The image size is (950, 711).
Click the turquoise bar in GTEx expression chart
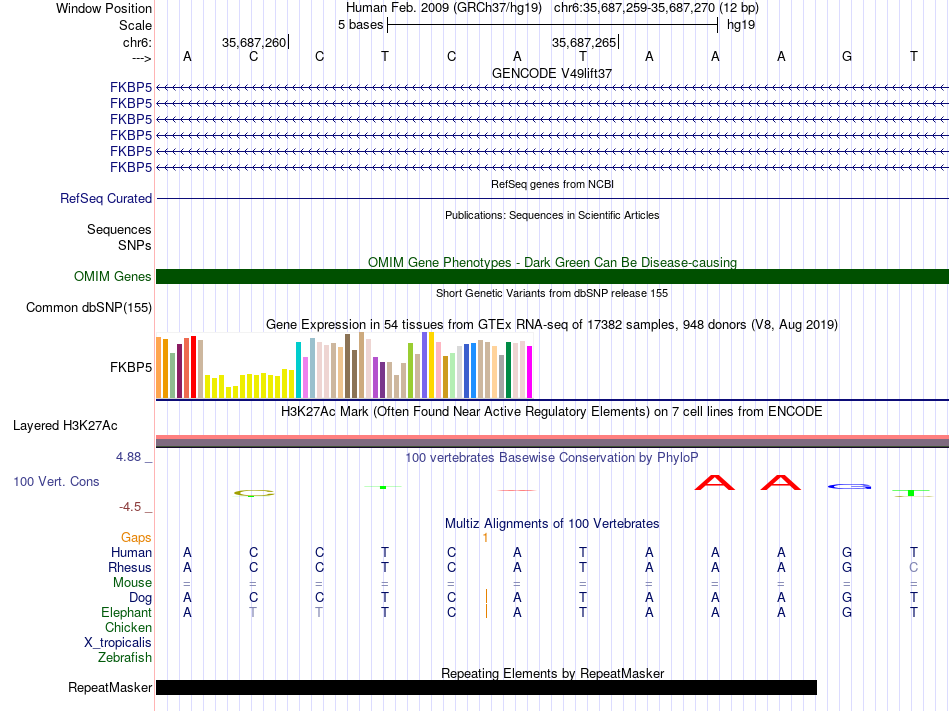[x=298, y=369]
